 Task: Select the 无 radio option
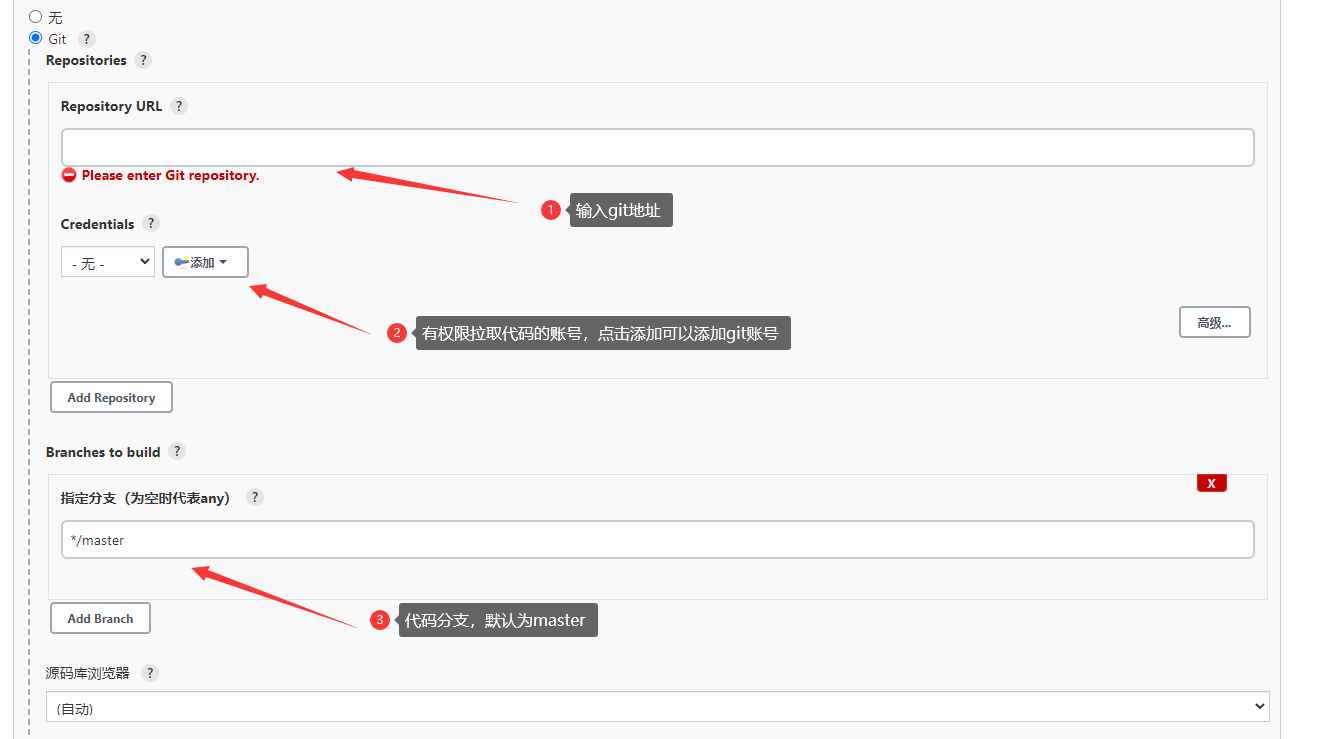[x=36, y=17]
